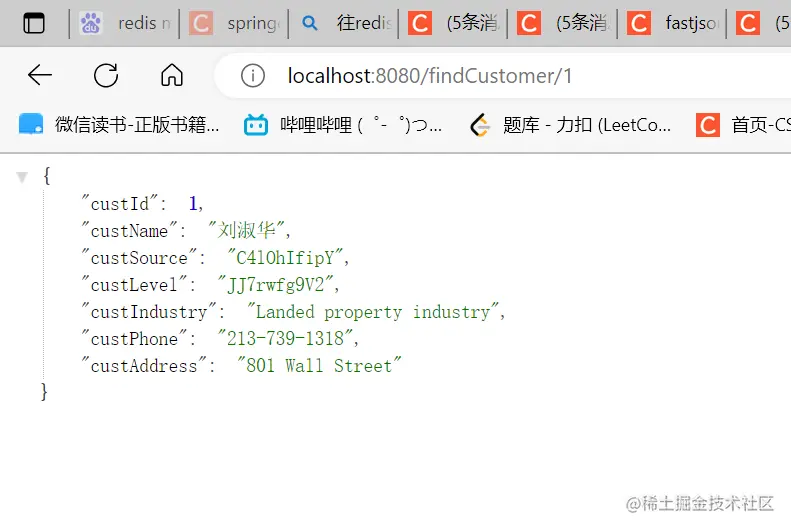Image resolution: width=791 pixels, height=530 pixels.
Task: Click the search magnifier favicon on 往redis tab
Action: tap(310, 23)
